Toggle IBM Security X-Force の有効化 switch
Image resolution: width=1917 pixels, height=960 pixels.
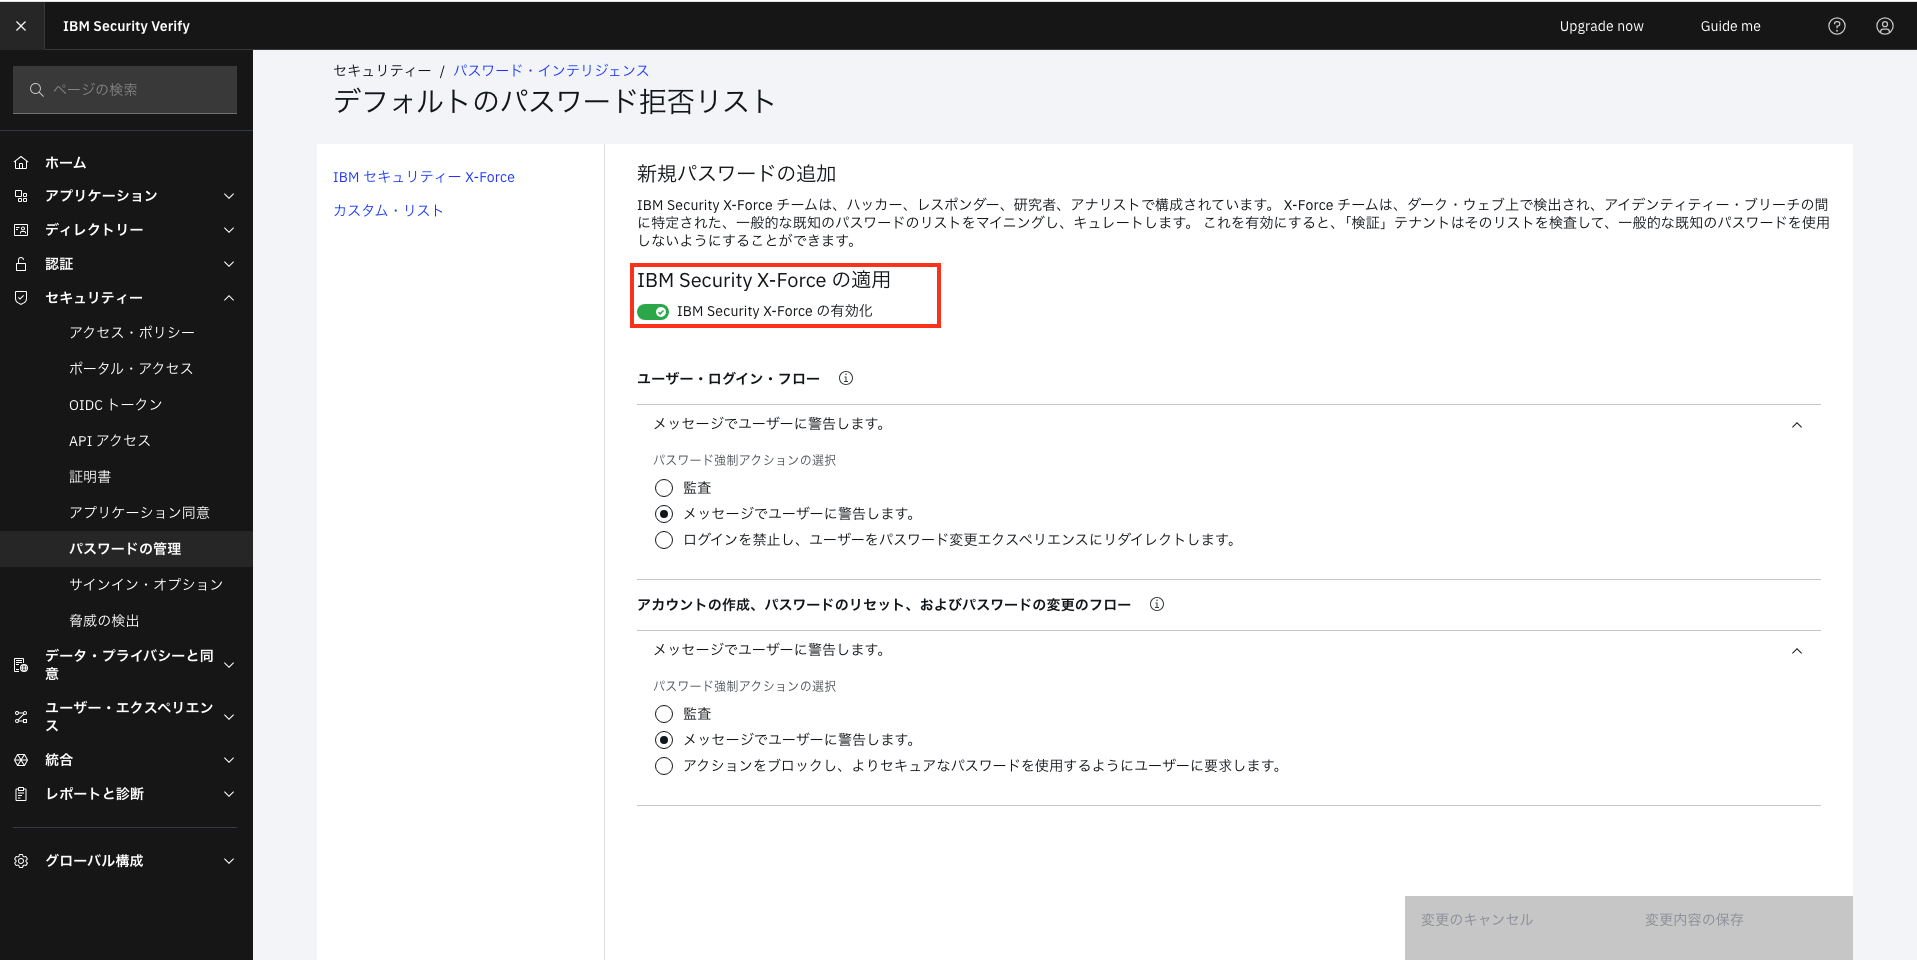tap(653, 312)
